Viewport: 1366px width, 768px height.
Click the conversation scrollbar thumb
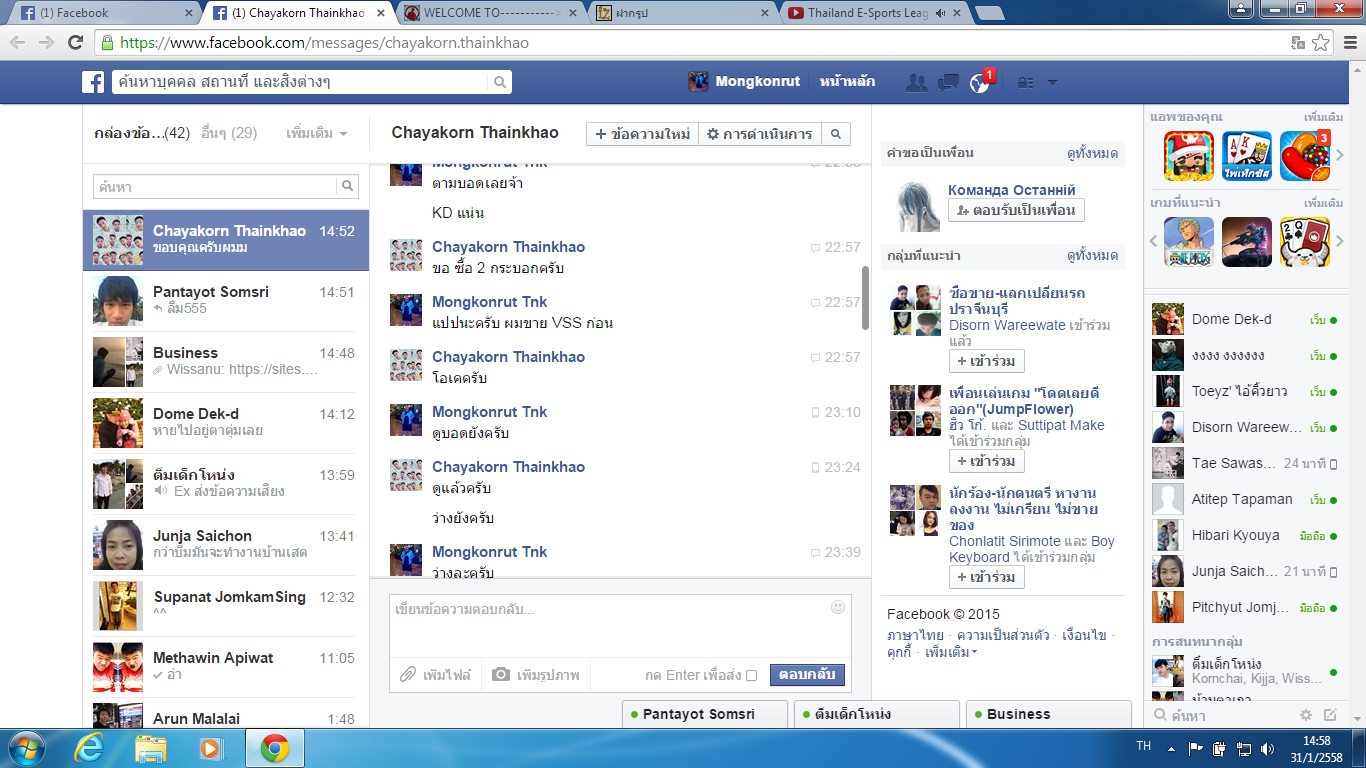click(866, 297)
